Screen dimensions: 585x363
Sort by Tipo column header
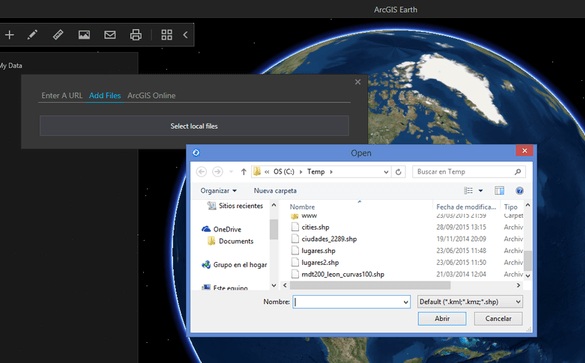coord(511,207)
